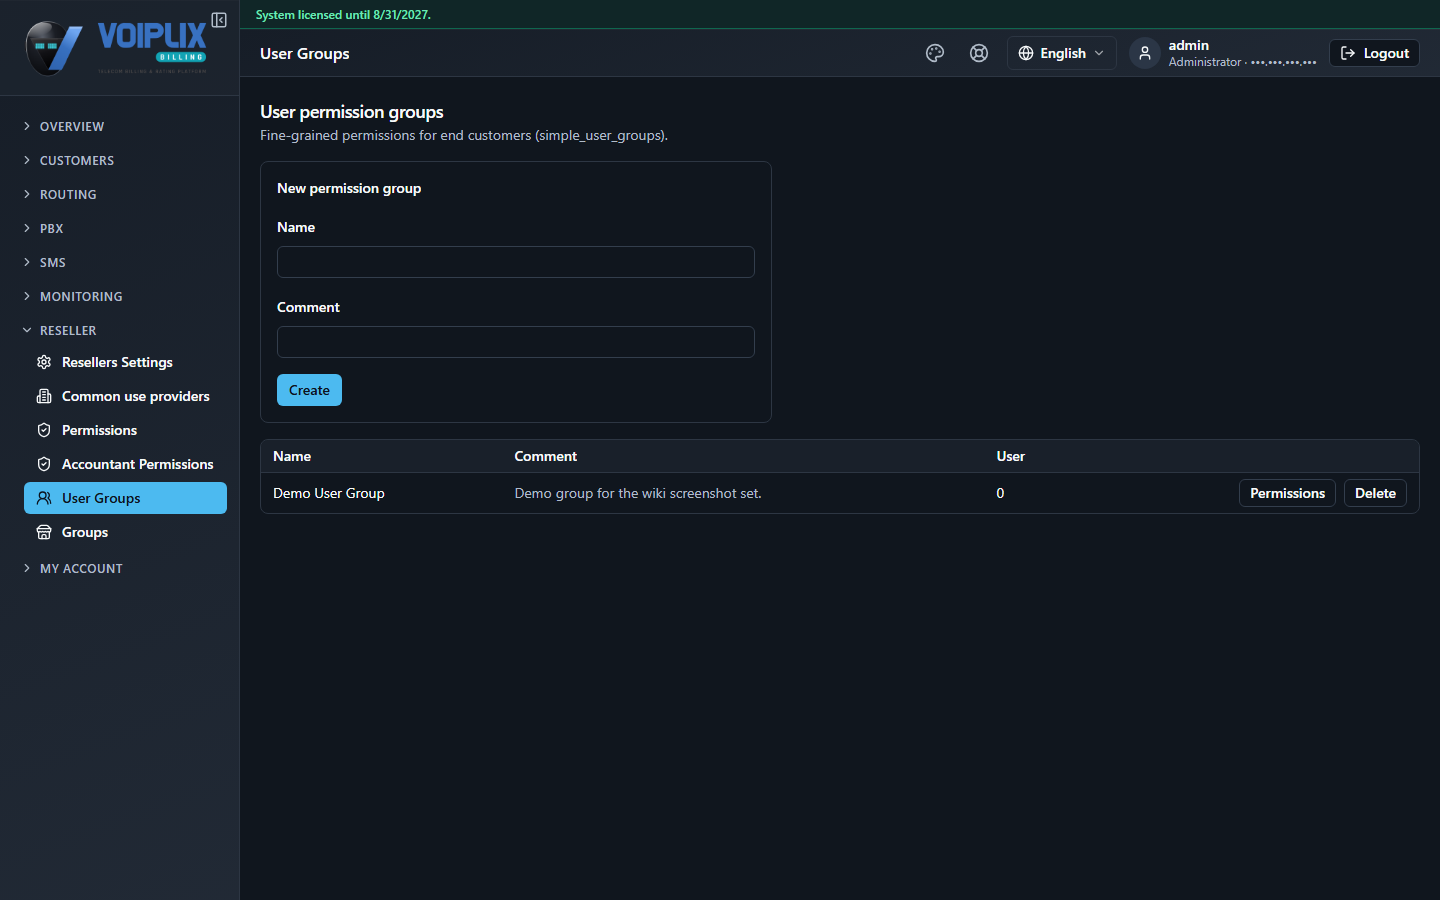Click the Common use providers building icon
This screenshot has height=900, width=1440.
(44, 396)
